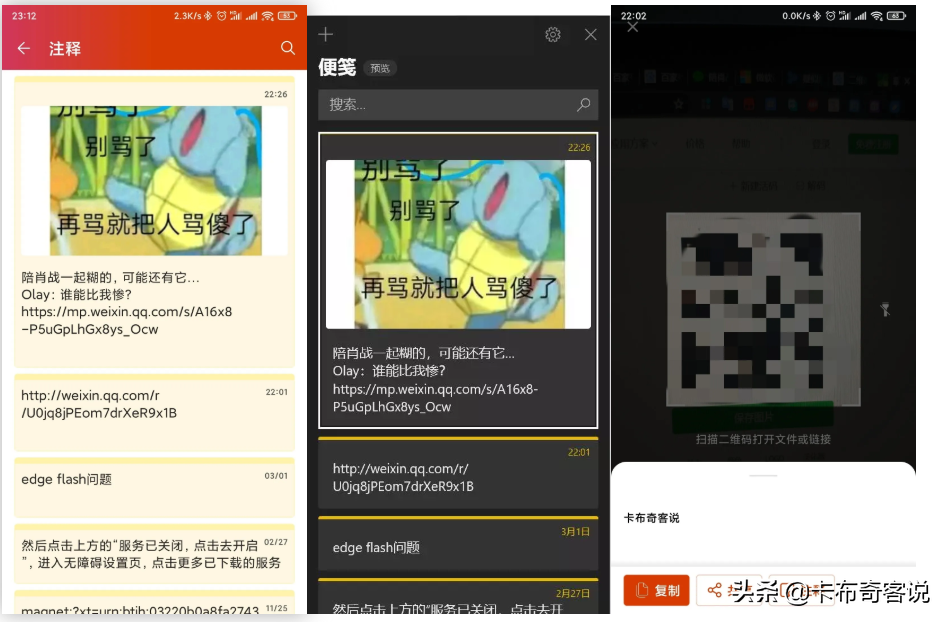This screenshot has height=622, width=948.
Task: Click the 便笺 window title
Action: [337, 67]
